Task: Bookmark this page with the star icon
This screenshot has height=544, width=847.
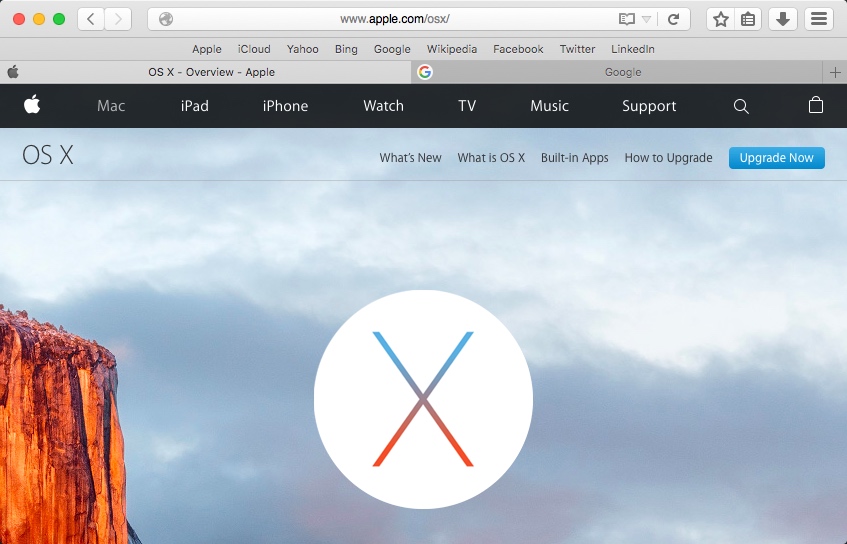Action: click(x=721, y=19)
